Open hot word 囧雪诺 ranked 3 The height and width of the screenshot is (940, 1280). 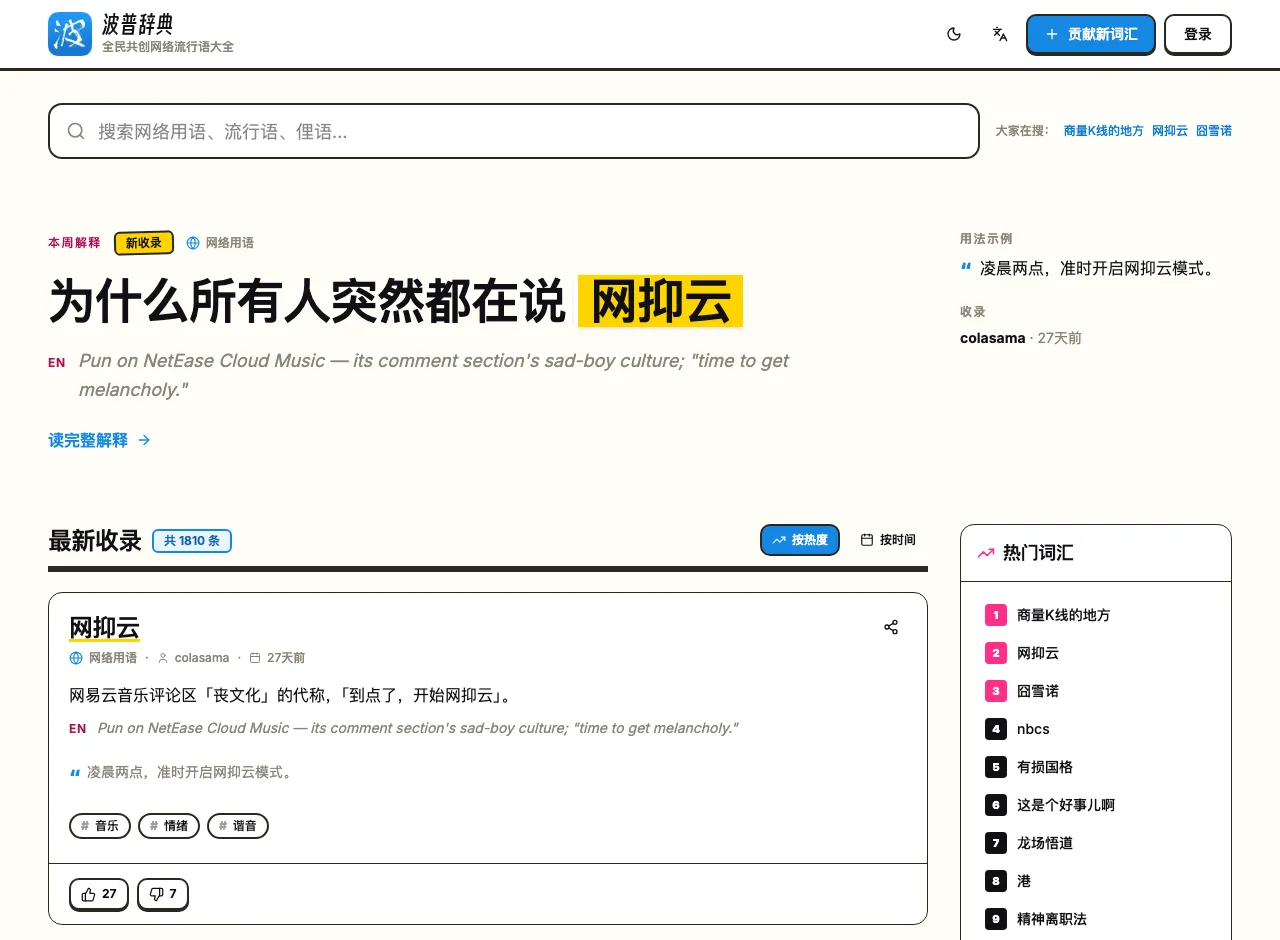pyautogui.click(x=1037, y=691)
